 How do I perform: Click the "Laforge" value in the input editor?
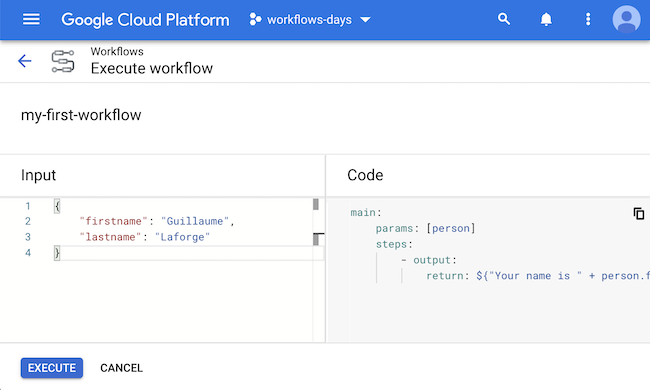[182, 237]
